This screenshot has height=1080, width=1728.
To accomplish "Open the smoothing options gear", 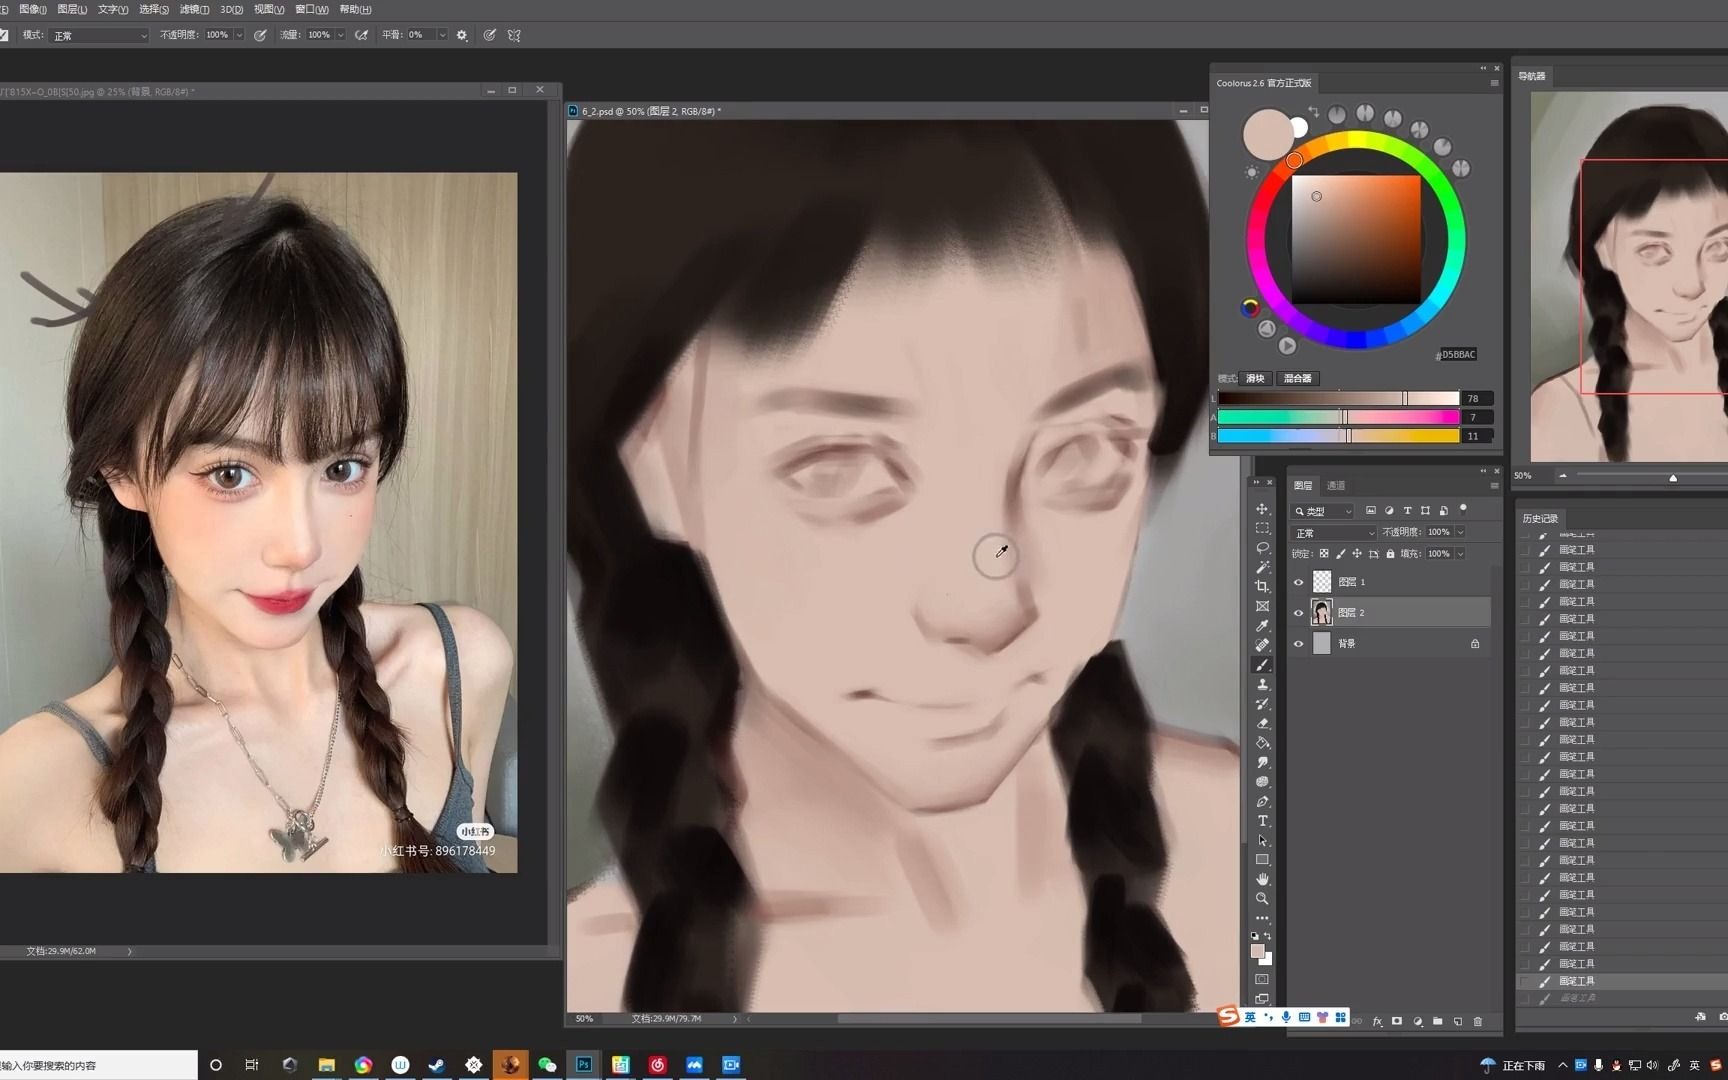I will point(461,35).
